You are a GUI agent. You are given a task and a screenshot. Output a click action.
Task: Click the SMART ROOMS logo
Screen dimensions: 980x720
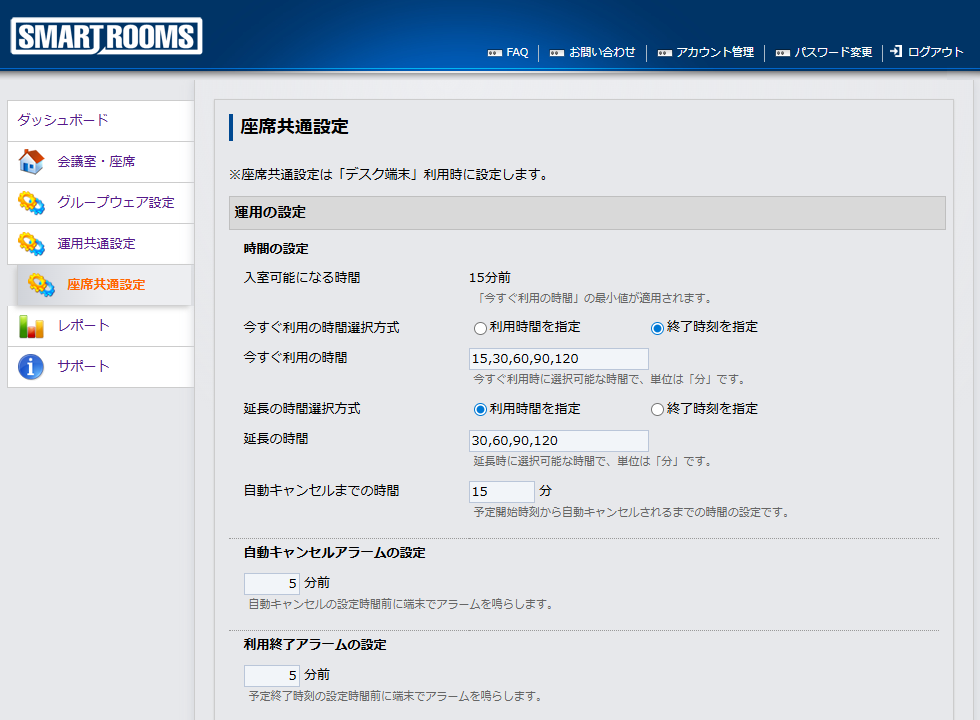click(106, 37)
